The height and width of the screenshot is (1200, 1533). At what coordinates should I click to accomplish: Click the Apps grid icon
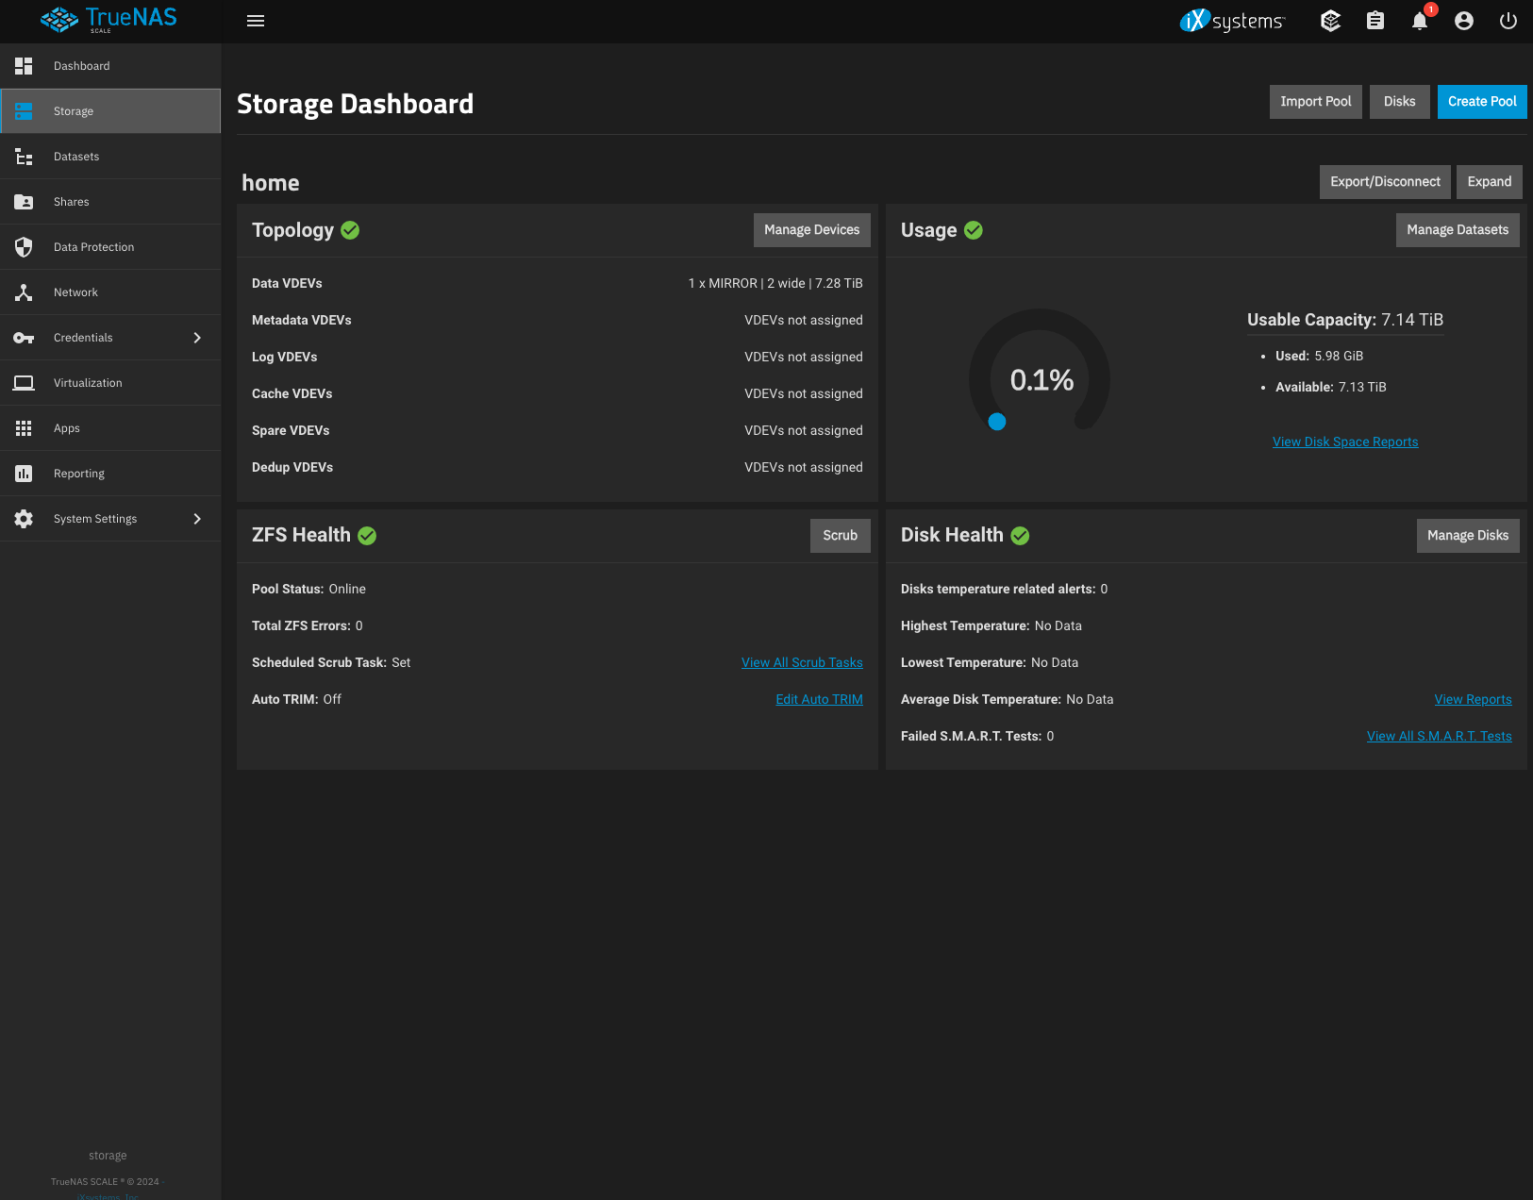point(24,428)
